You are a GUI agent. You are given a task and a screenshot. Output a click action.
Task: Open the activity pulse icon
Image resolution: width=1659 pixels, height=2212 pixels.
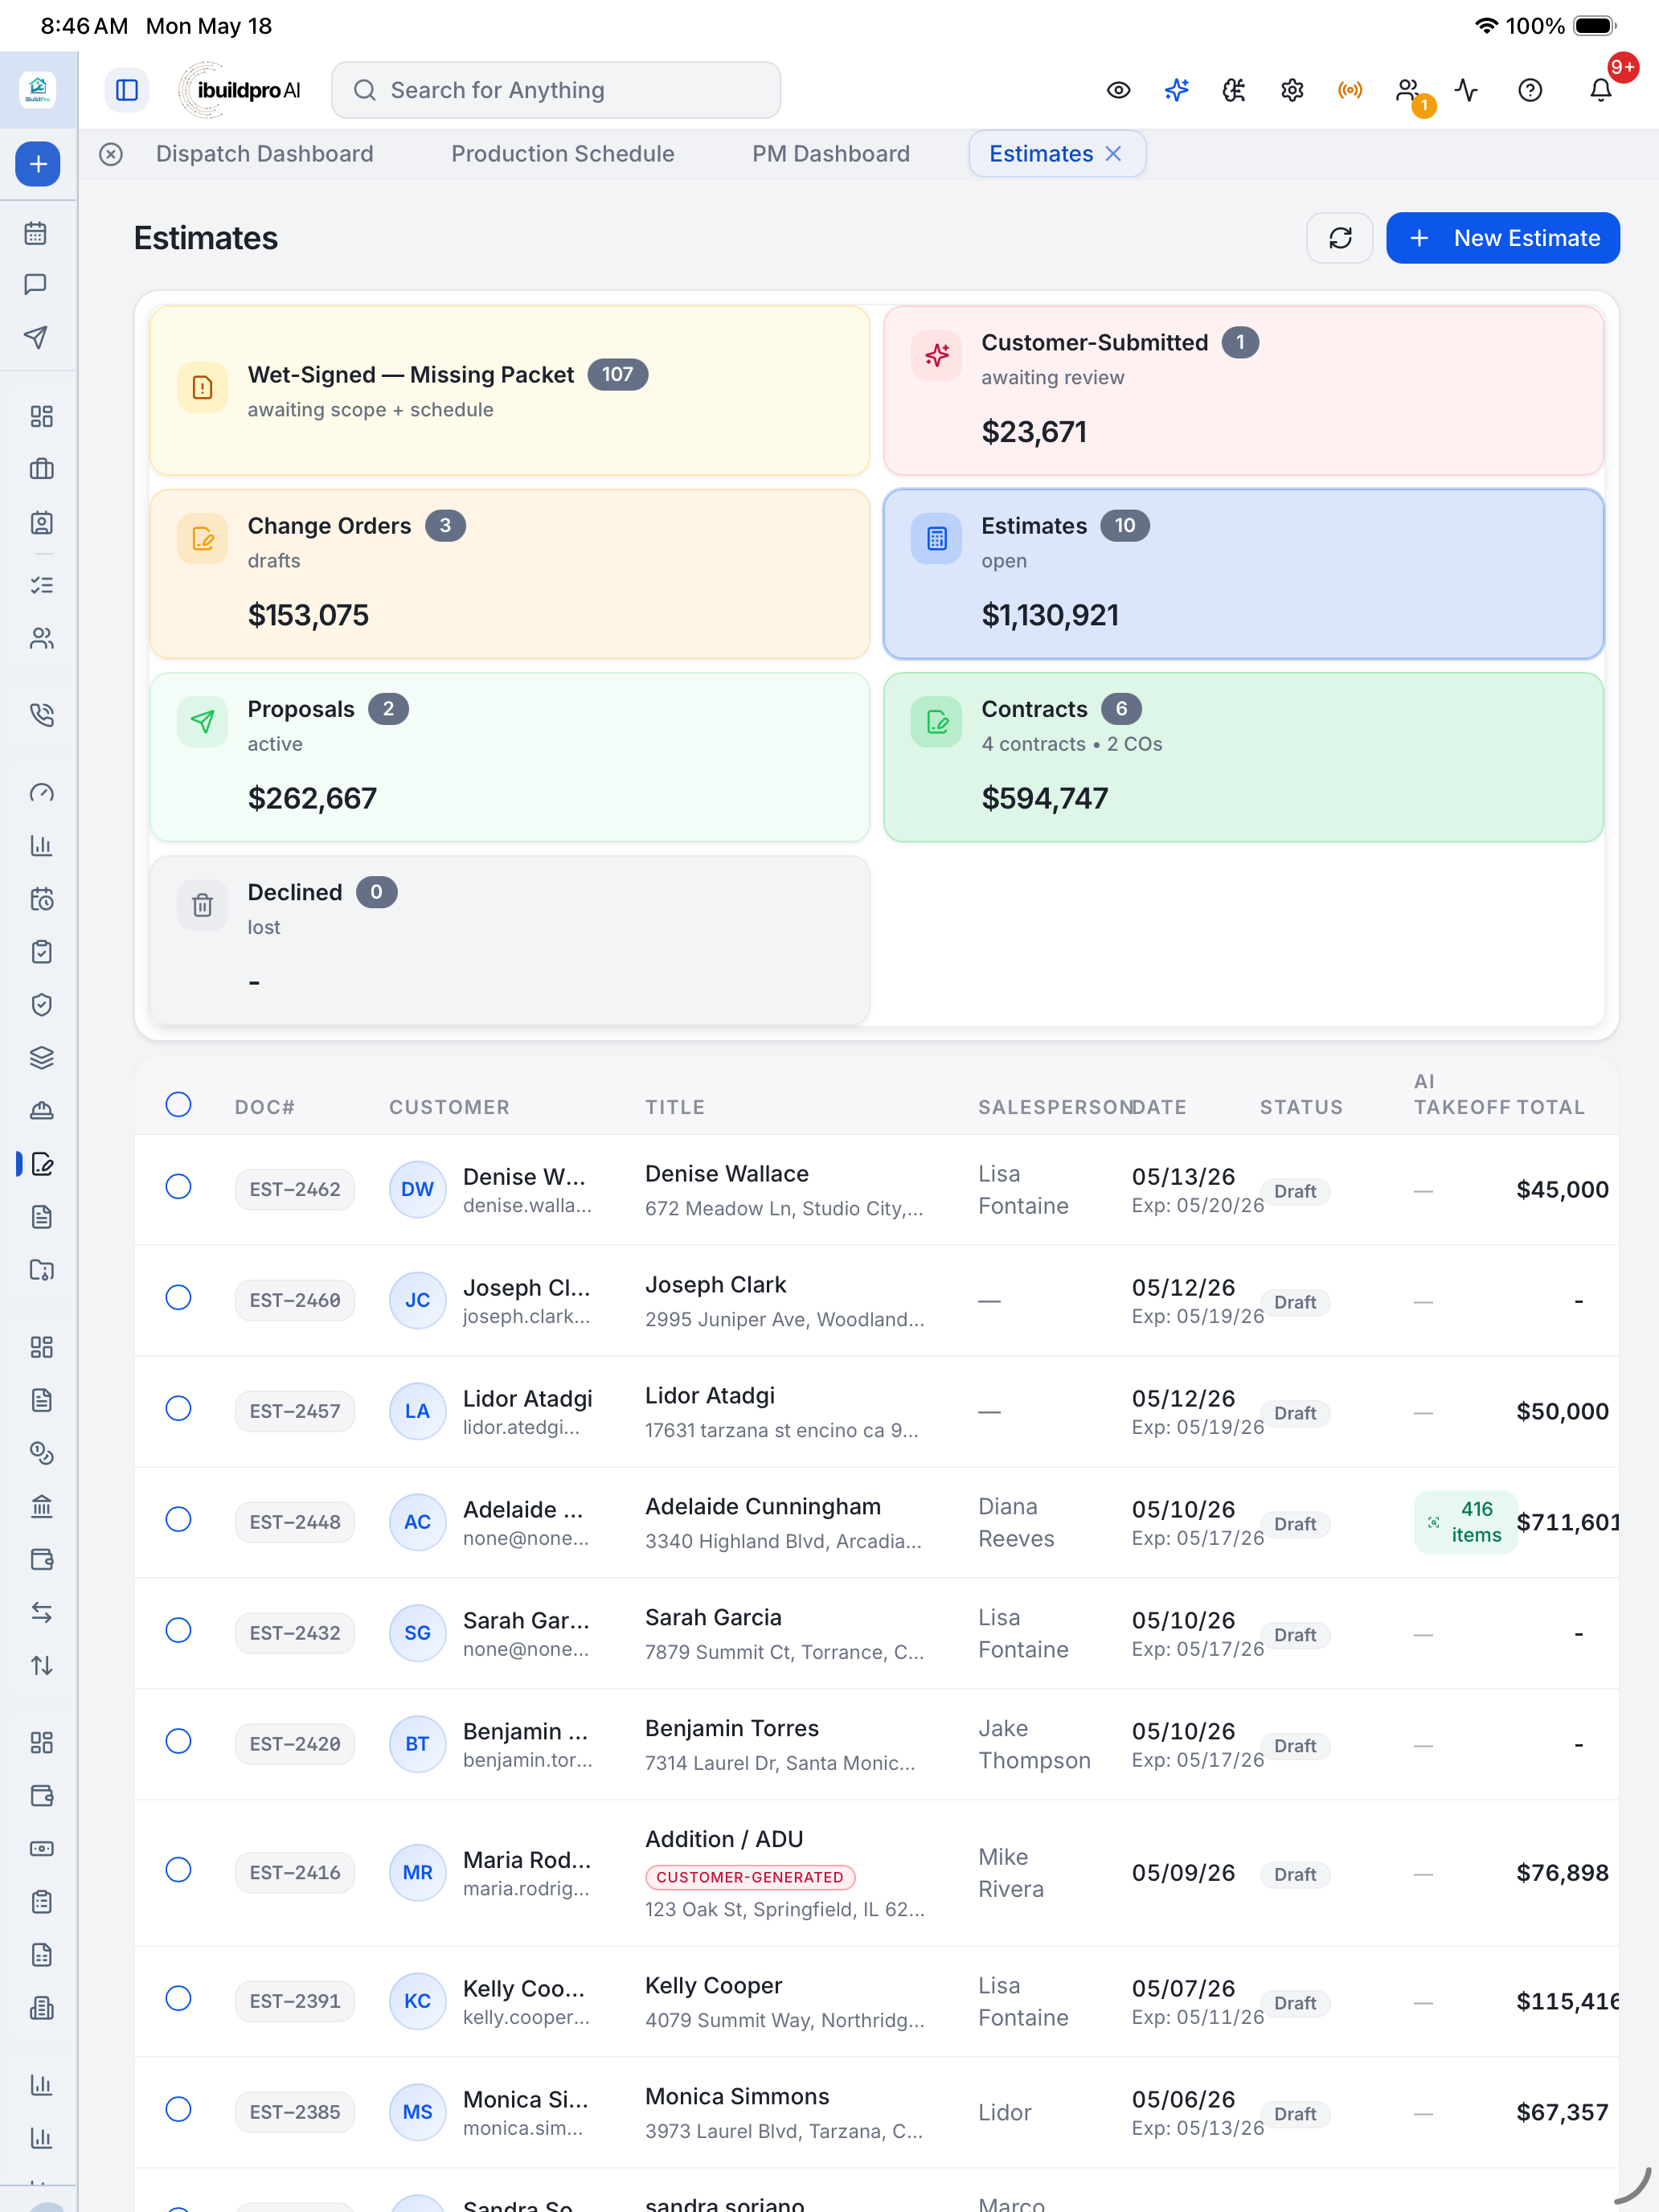1466,90
